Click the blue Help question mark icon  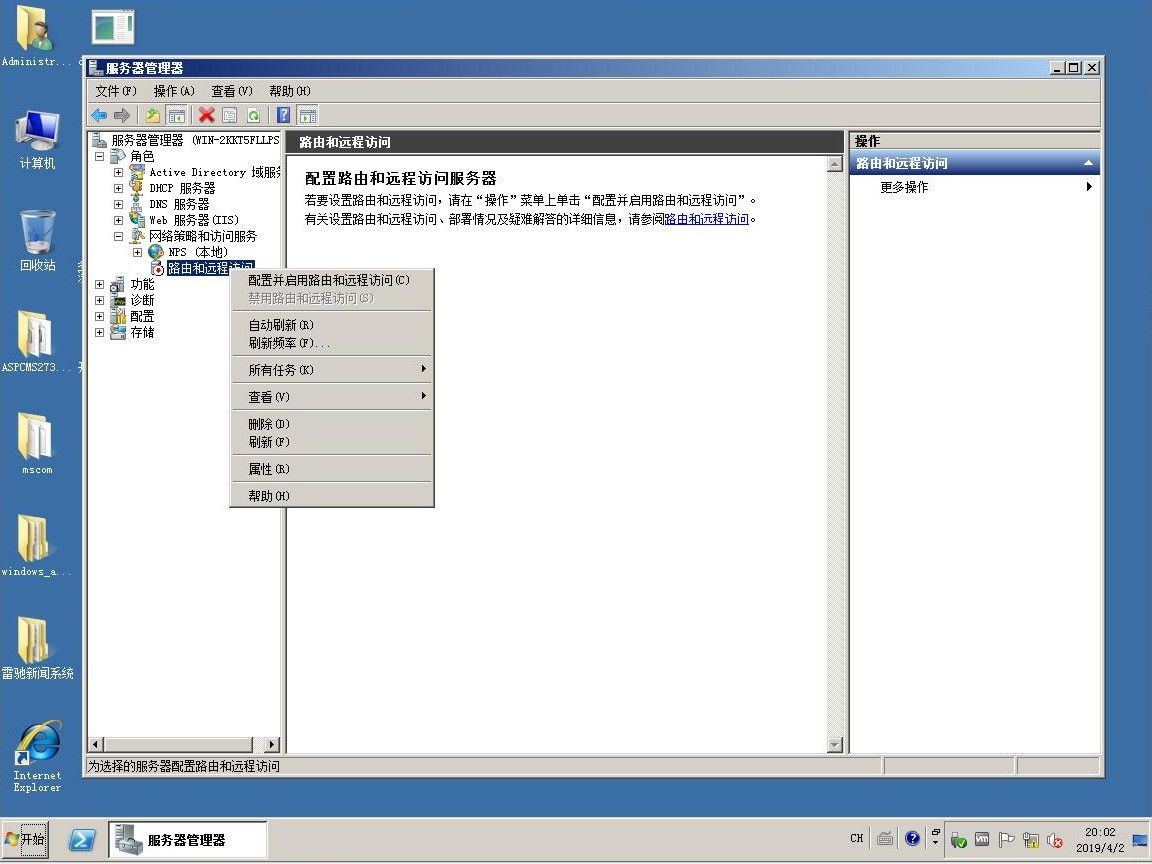(284, 115)
